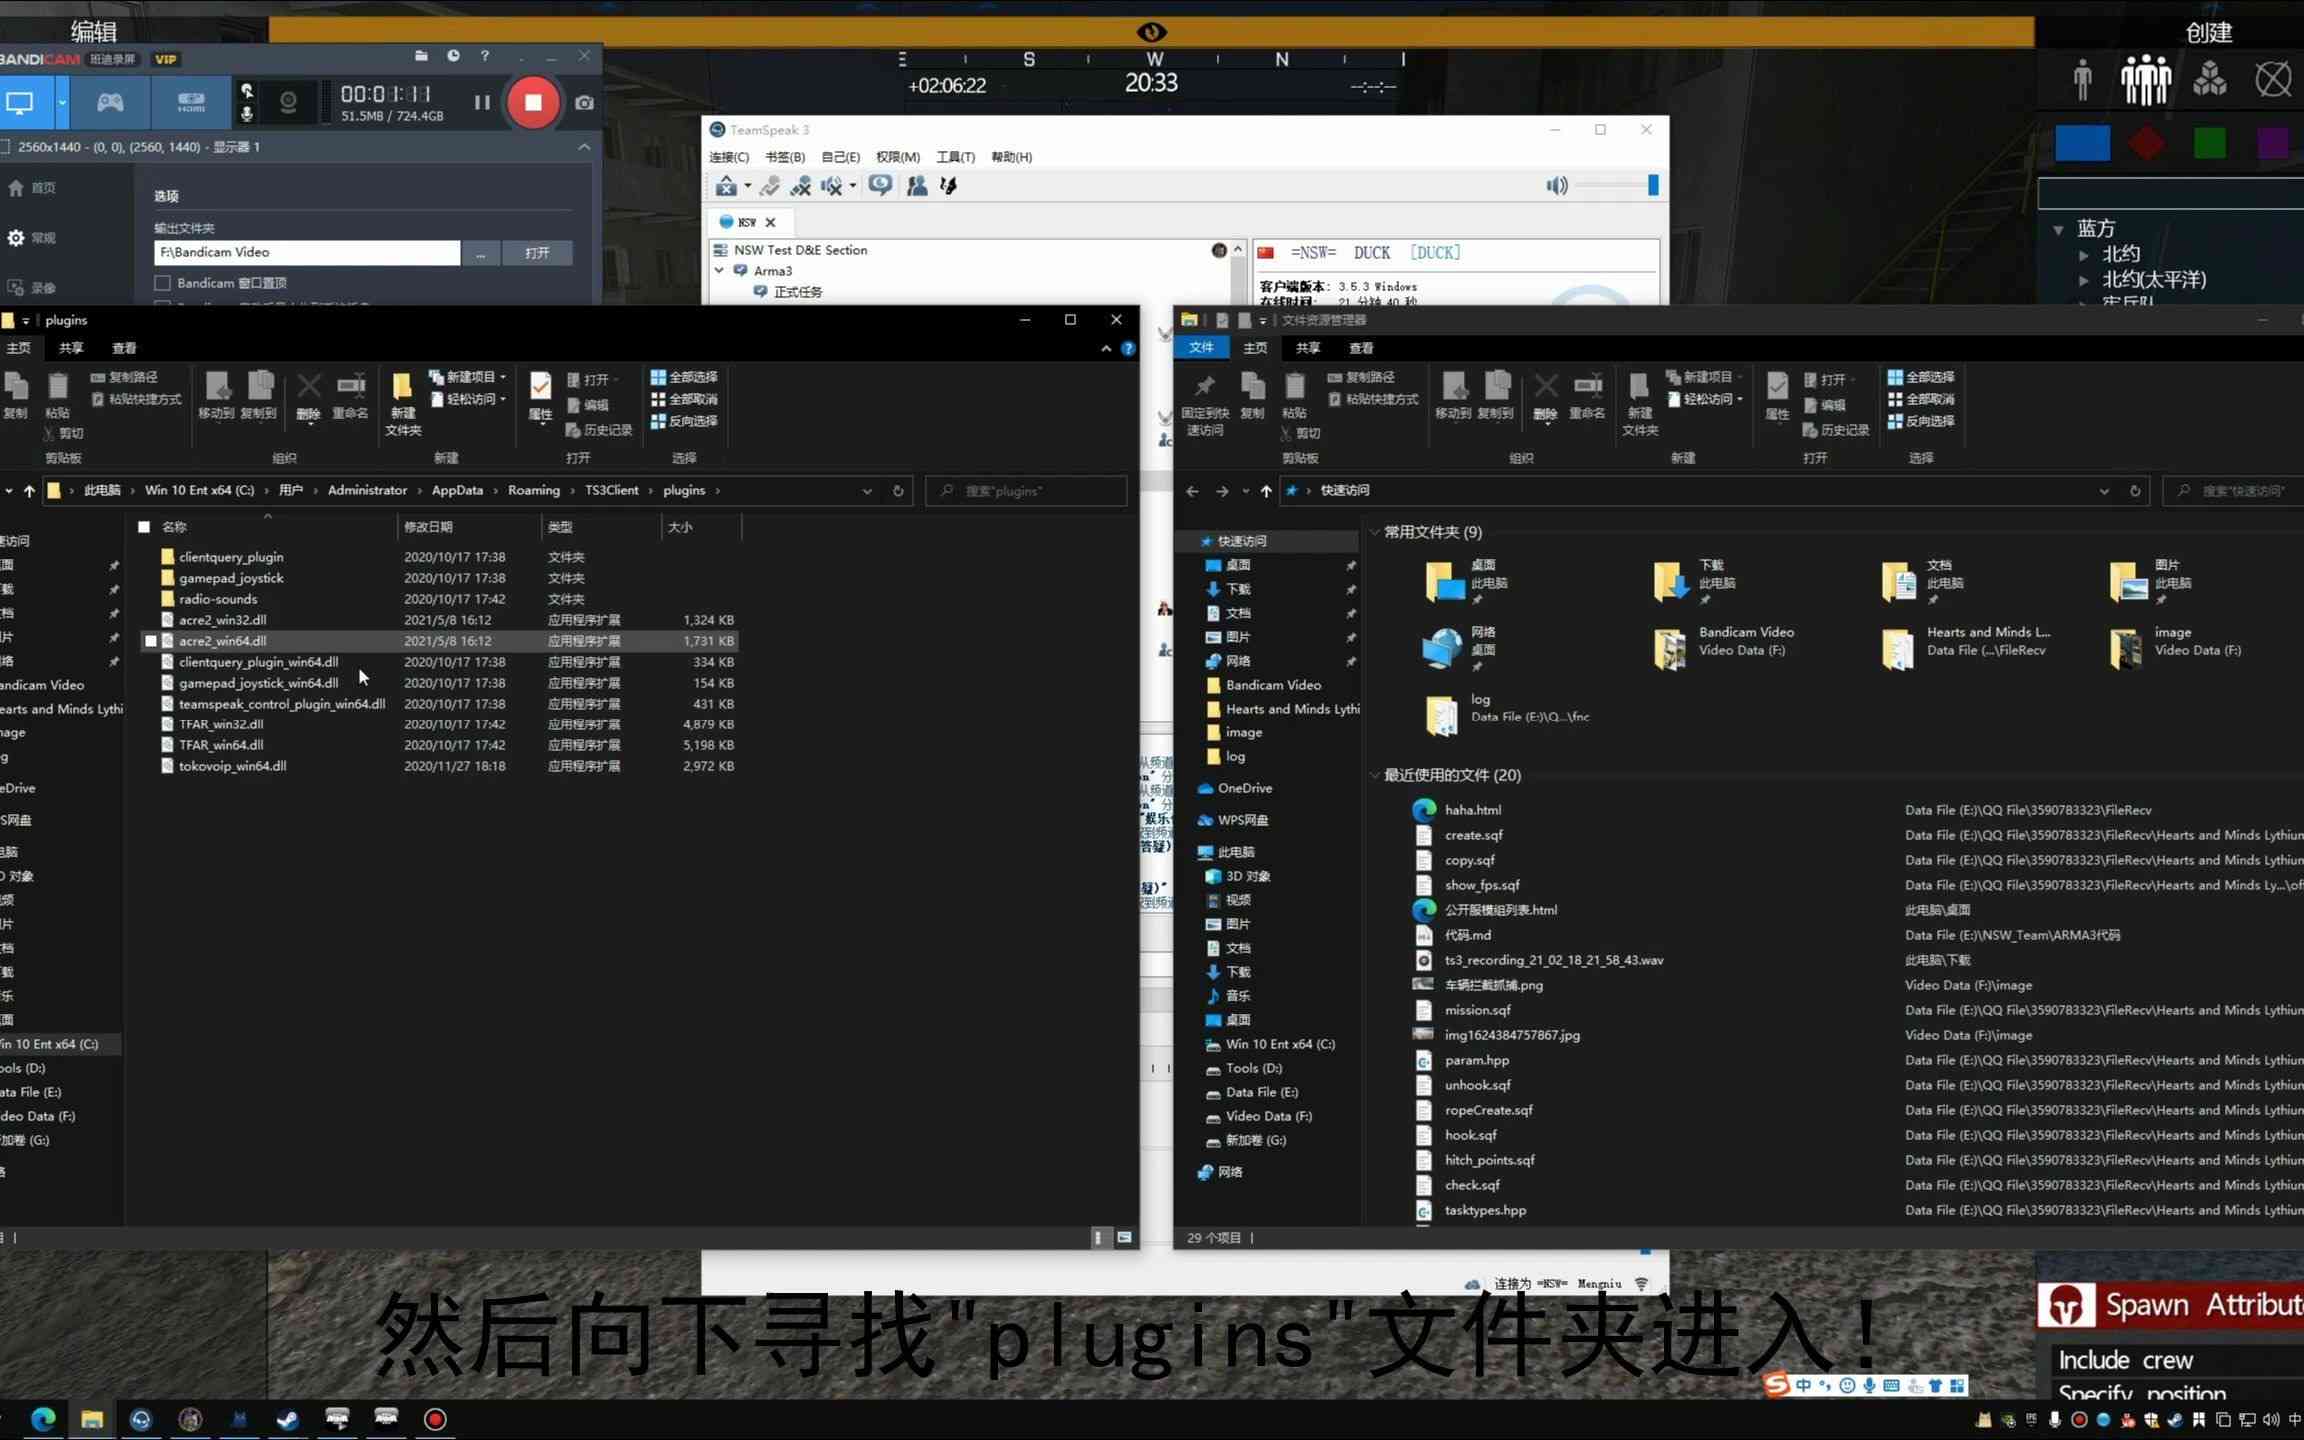Mute speakers in the TeamSpeak toolbar

(x=832, y=186)
